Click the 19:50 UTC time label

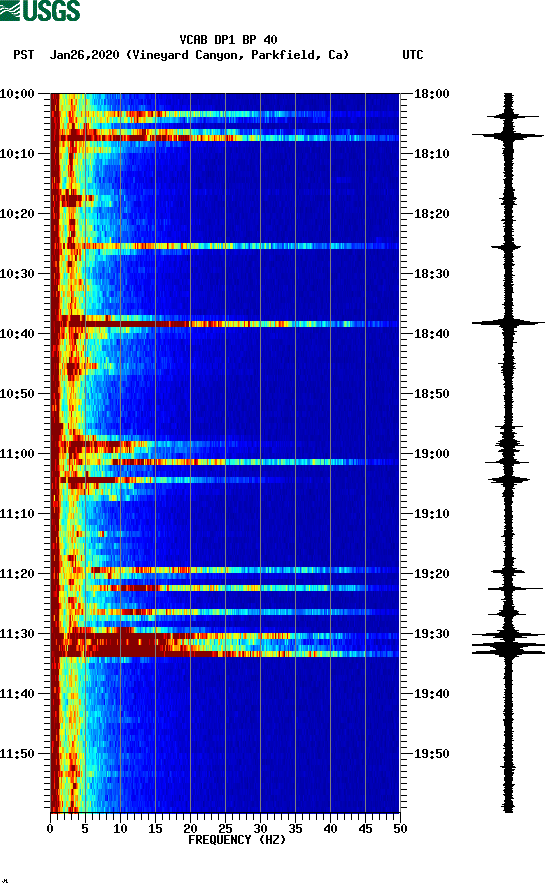431,754
